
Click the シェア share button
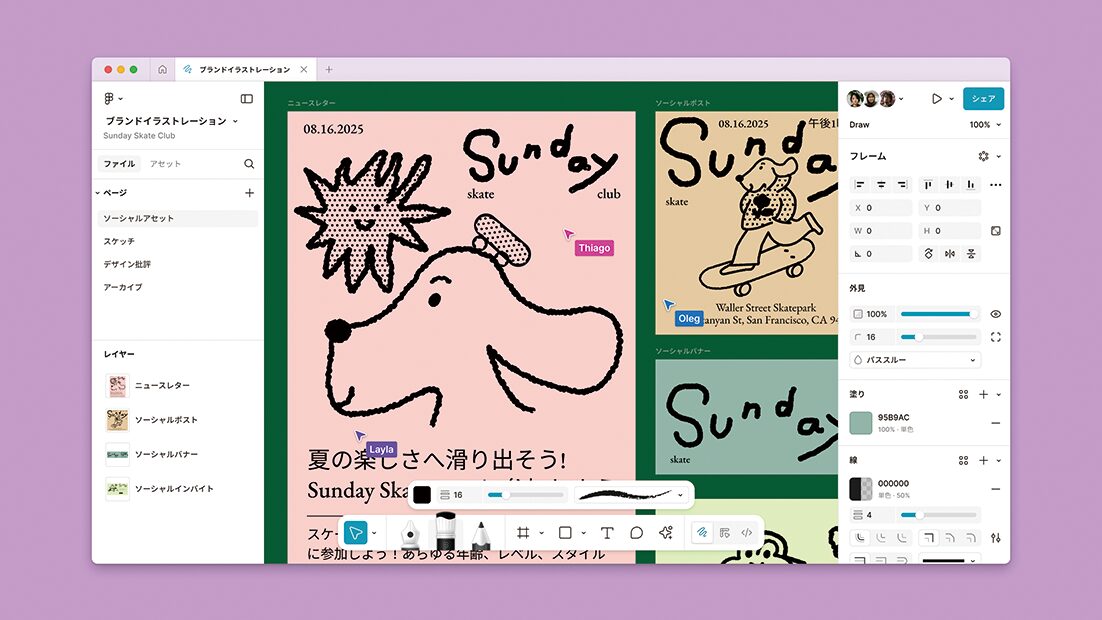pyautogui.click(x=983, y=99)
